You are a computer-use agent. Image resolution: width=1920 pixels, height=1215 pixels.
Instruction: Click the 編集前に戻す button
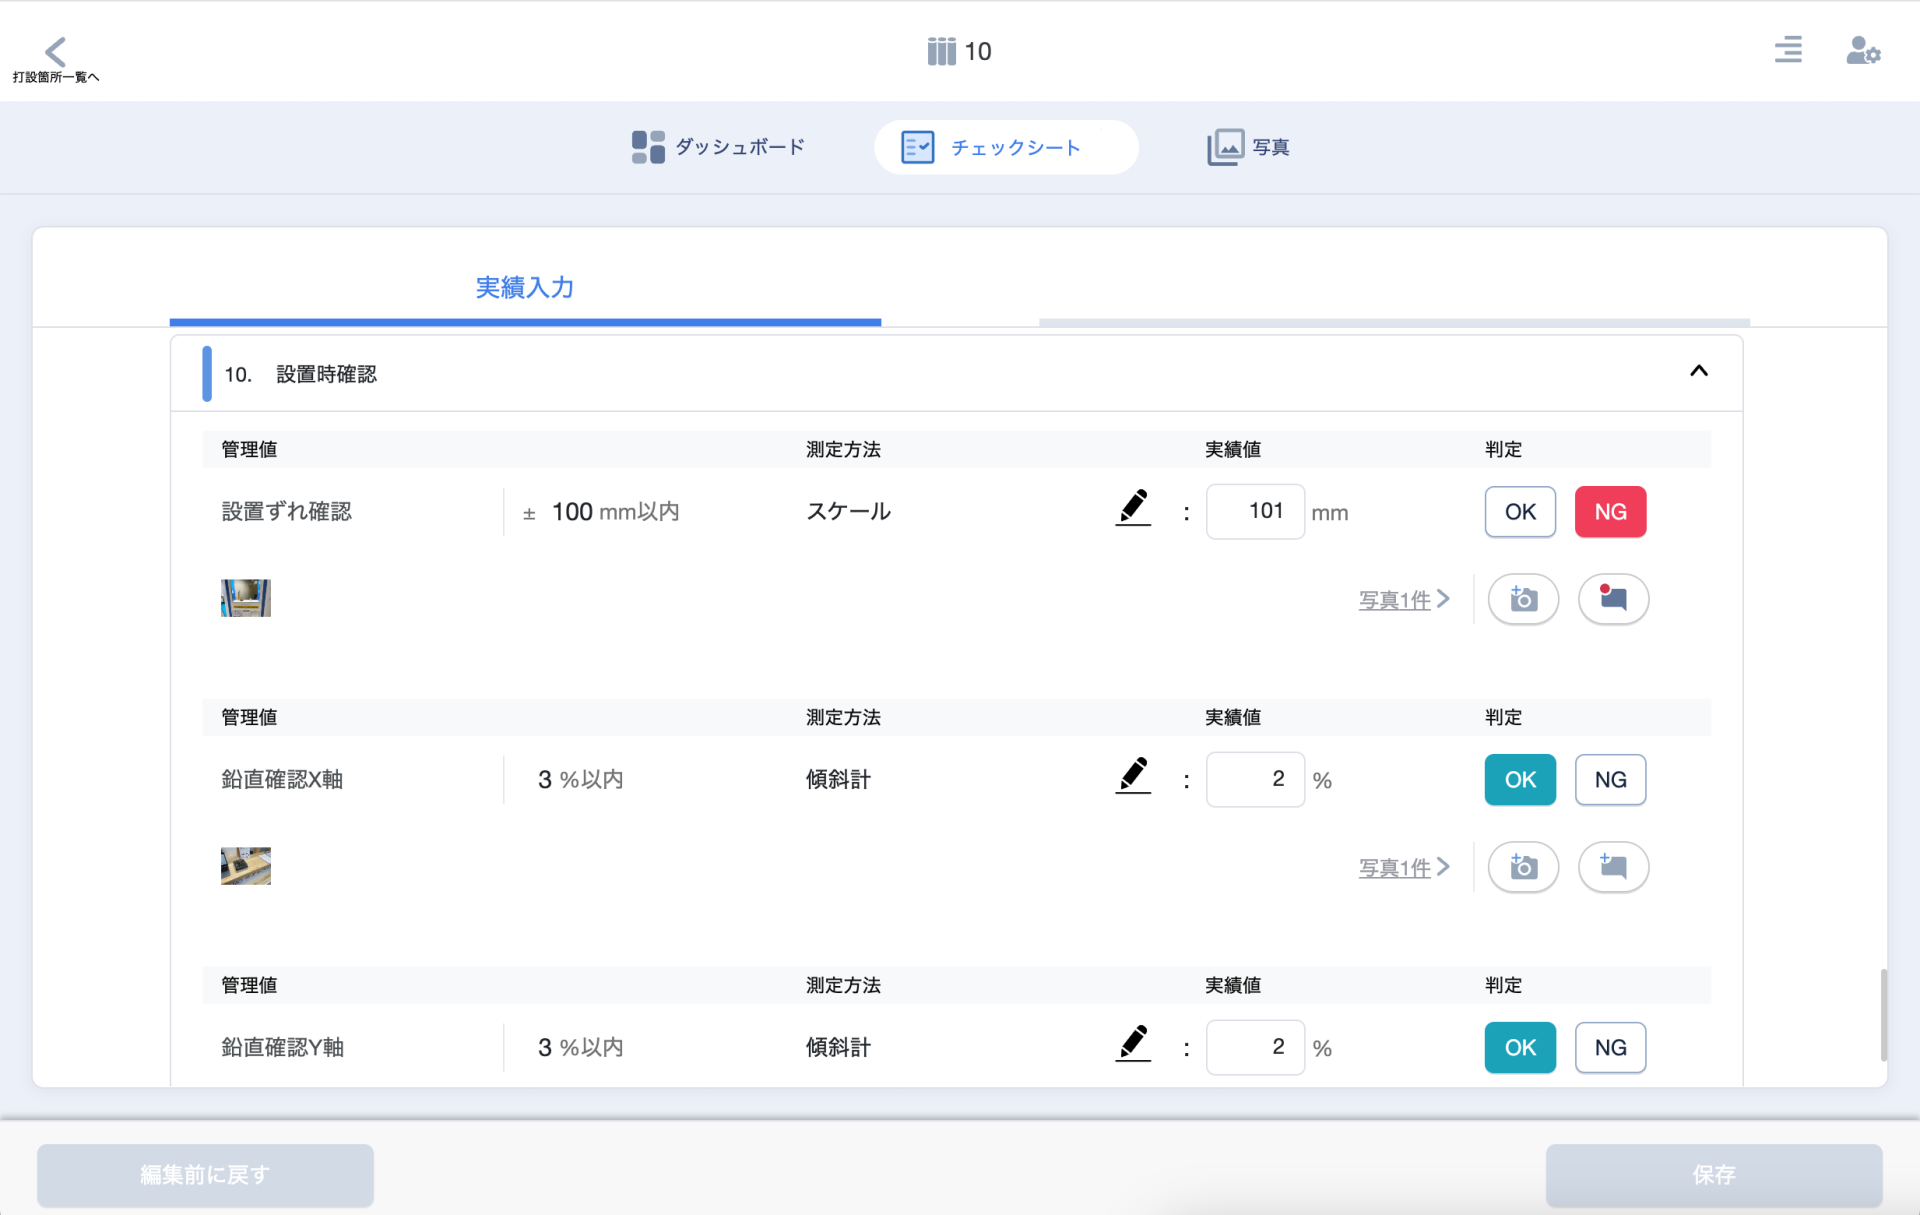(x=205, y=1175)
